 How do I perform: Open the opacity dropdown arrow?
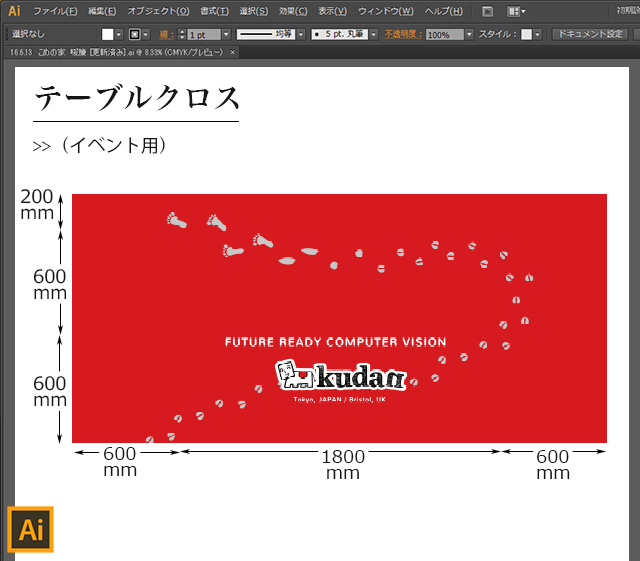pyautogui.click(x=469, y=34)
